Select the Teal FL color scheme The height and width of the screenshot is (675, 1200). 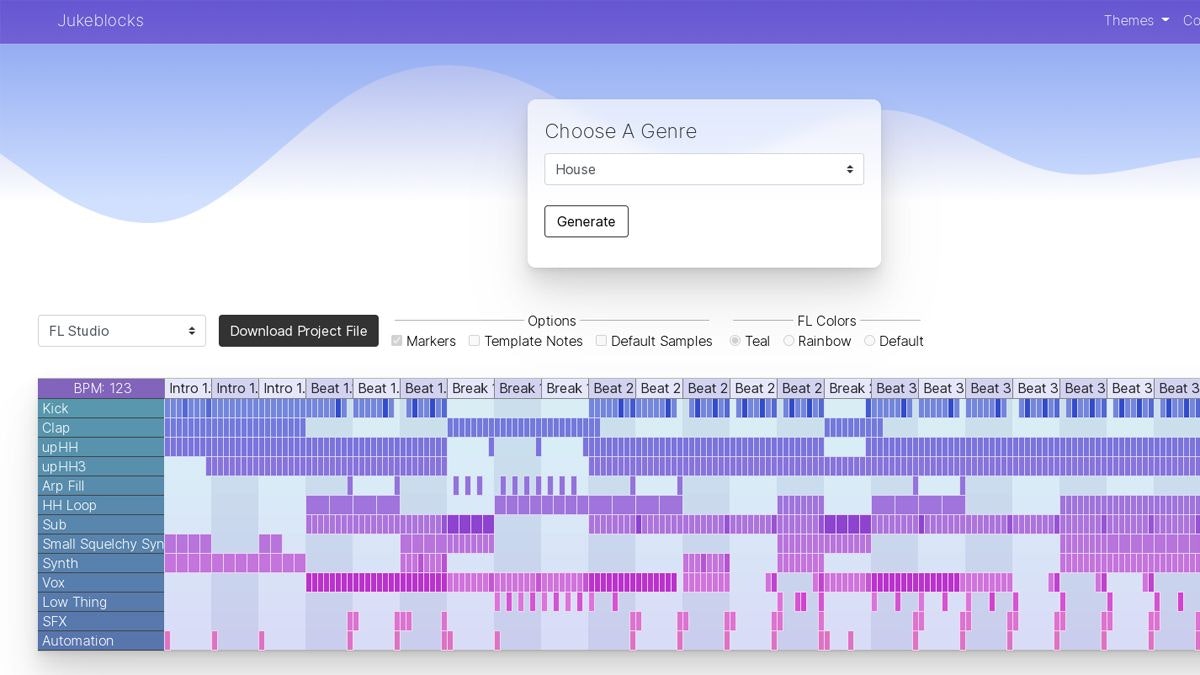[735, 341]
